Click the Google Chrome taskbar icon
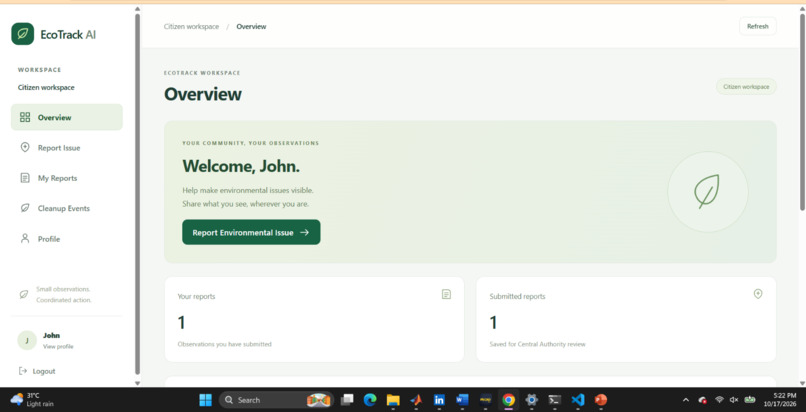806x412 pixels. 508,400
